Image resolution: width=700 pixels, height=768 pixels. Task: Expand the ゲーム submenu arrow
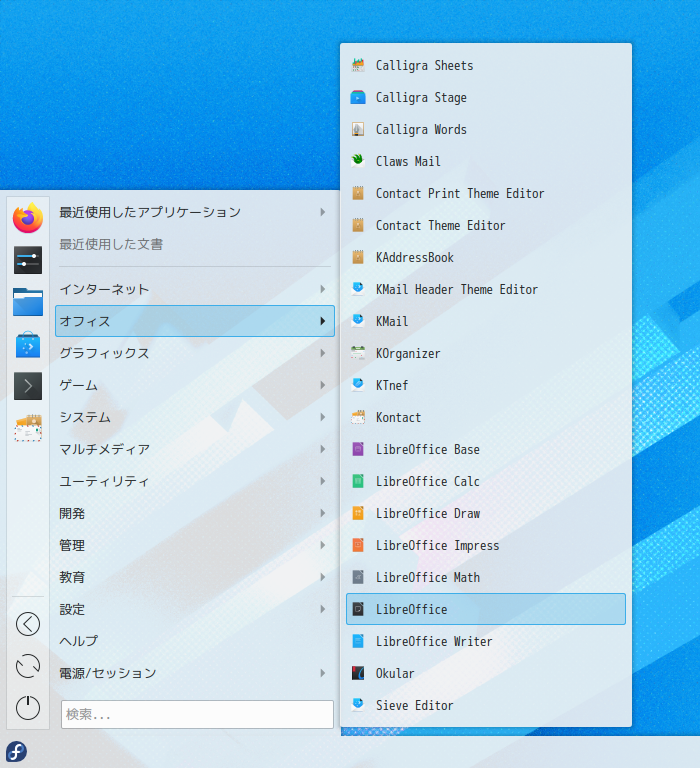point(323,385)
